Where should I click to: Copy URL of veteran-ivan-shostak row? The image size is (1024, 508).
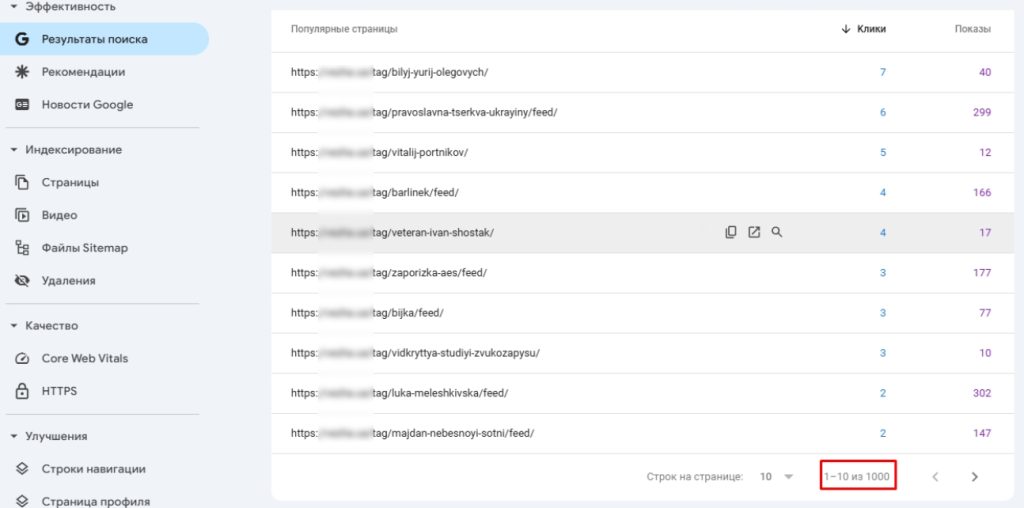[x=731, y=232]
